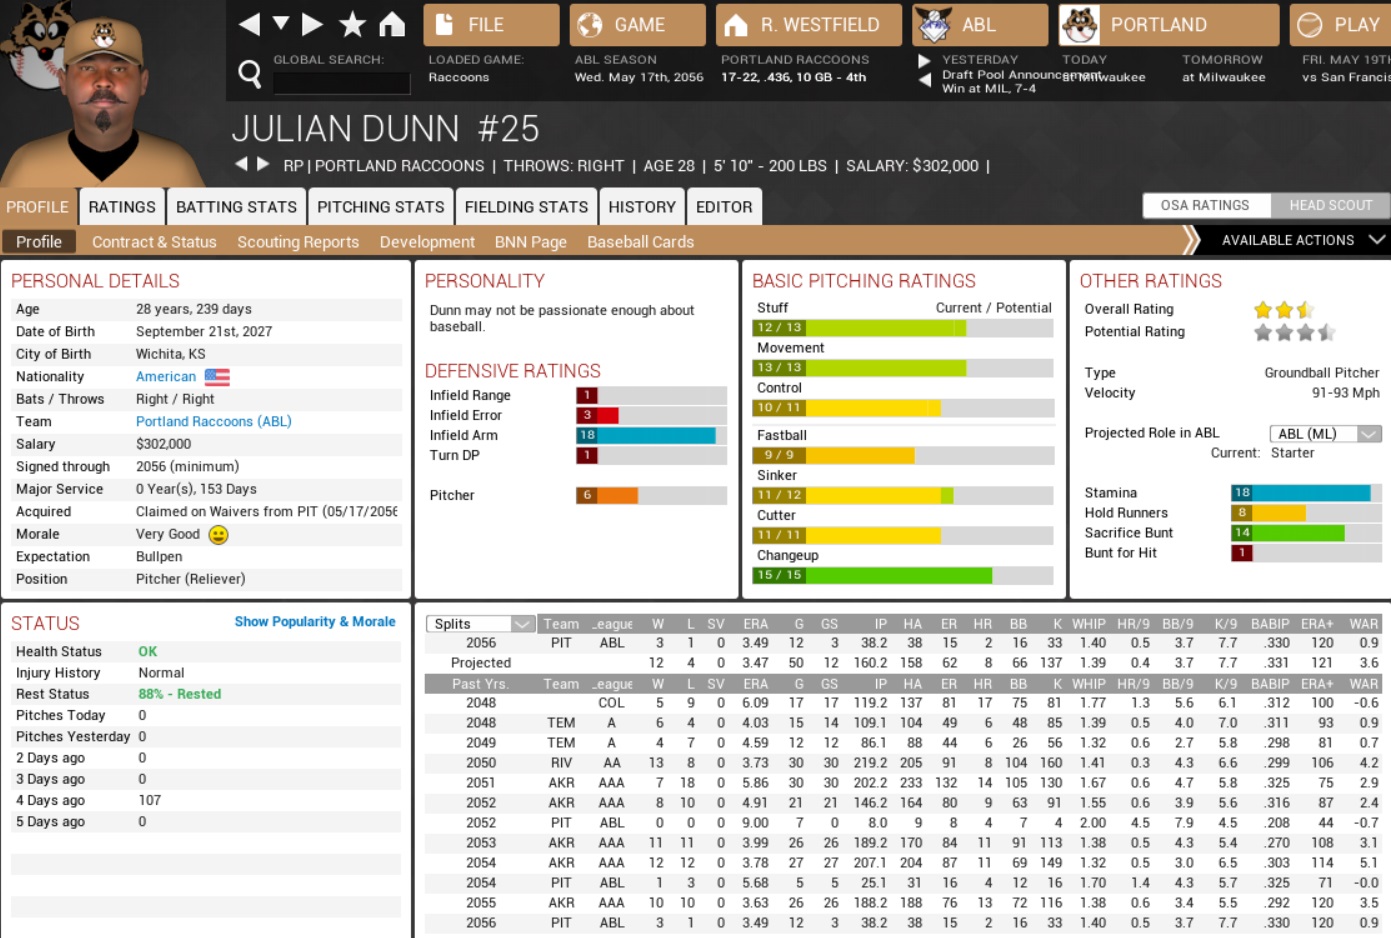
Task: Click the Portland Raccoons team logo icon
Action: tap(1080, 25)
